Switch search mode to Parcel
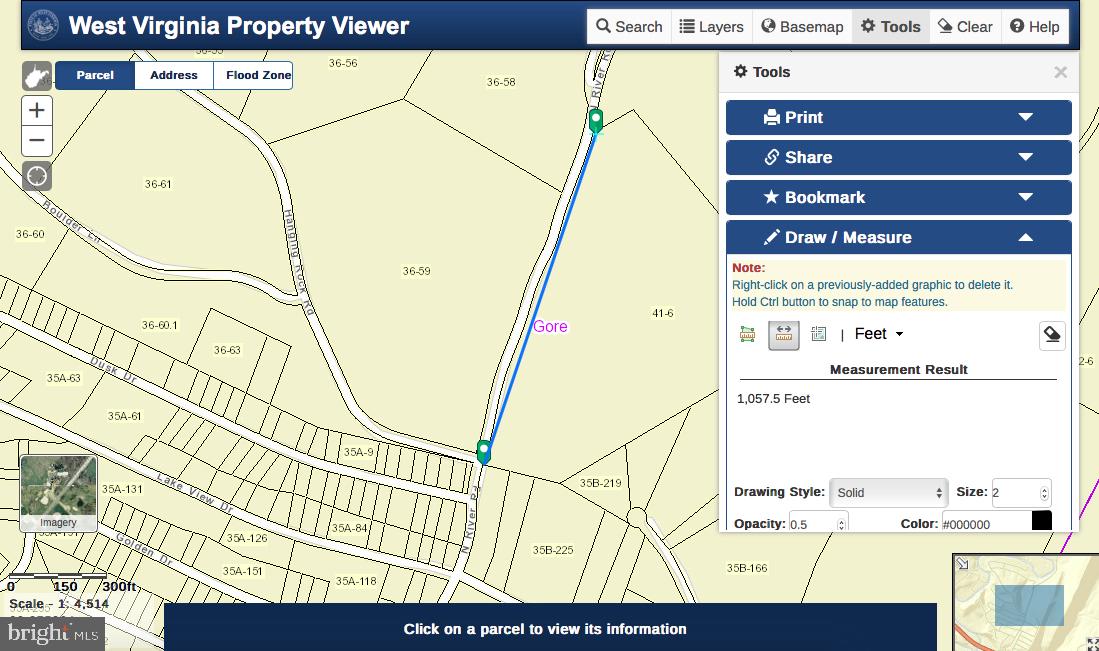The width and height of the screenshot is (1099, 651). pyautogui.click(x=95, y=75)
